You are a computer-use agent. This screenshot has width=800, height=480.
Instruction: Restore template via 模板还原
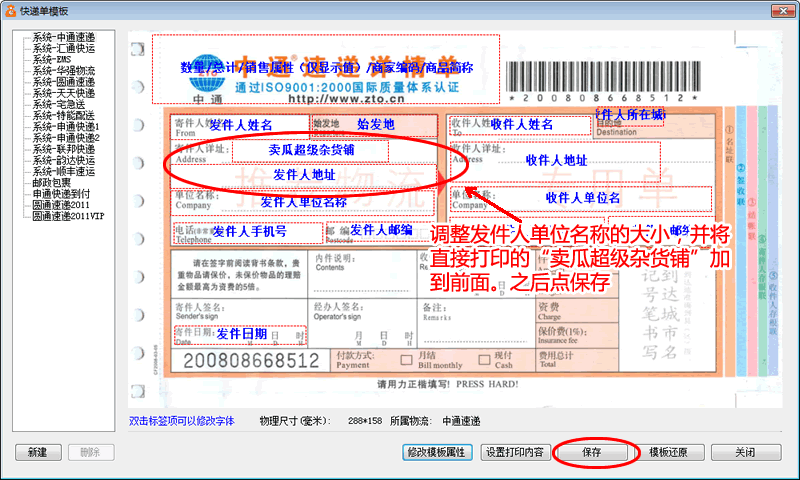(x=669, y=452)
